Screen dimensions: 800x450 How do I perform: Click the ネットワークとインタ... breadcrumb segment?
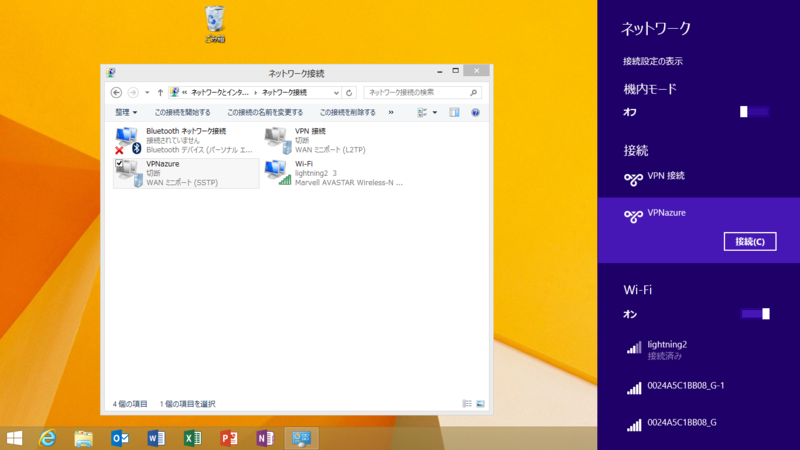(220, 92)
